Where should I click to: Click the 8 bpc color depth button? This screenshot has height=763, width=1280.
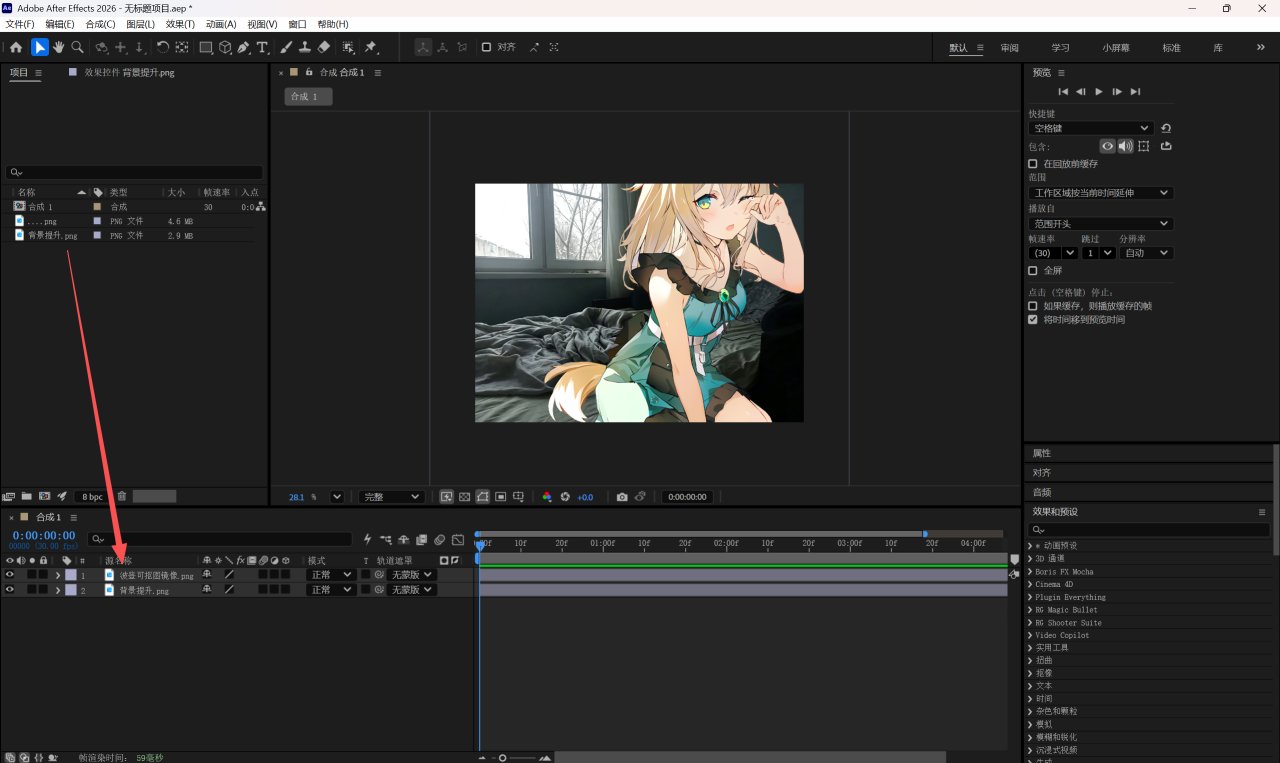pos(92,496)
